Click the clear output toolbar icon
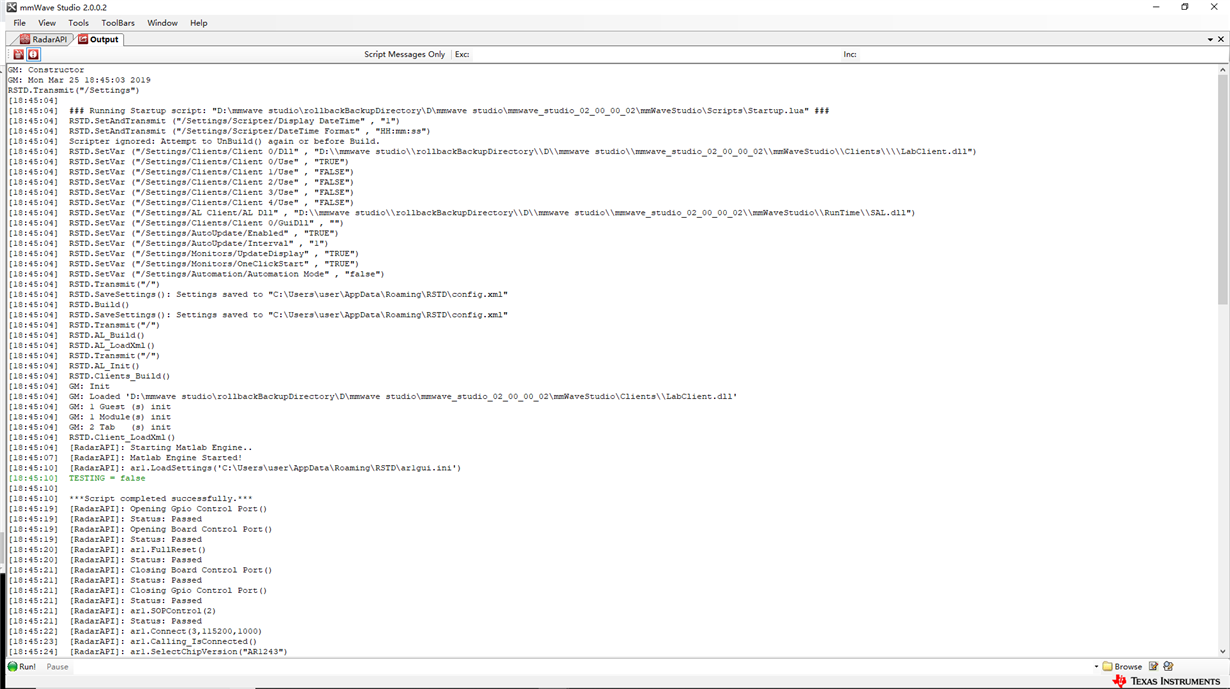The width and height of the screenshot is (1230, 689). coord(18,54)
